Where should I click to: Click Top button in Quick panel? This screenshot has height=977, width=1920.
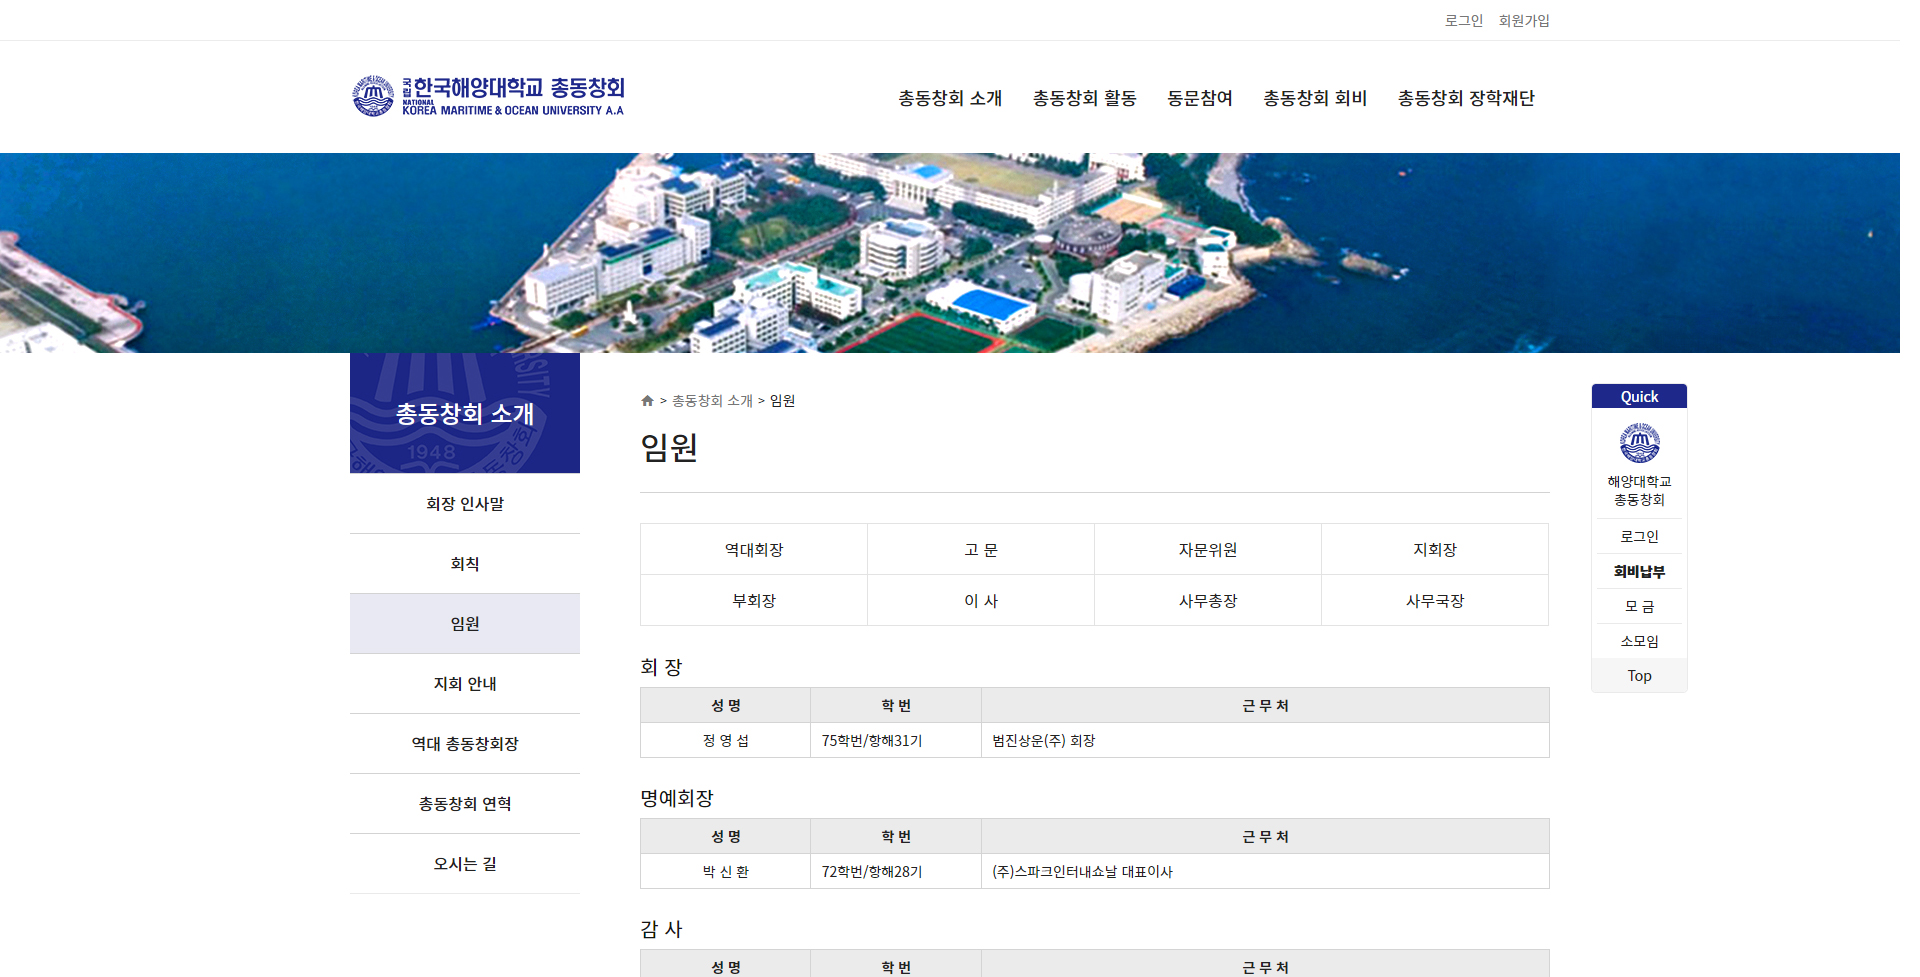[1639, 676]
